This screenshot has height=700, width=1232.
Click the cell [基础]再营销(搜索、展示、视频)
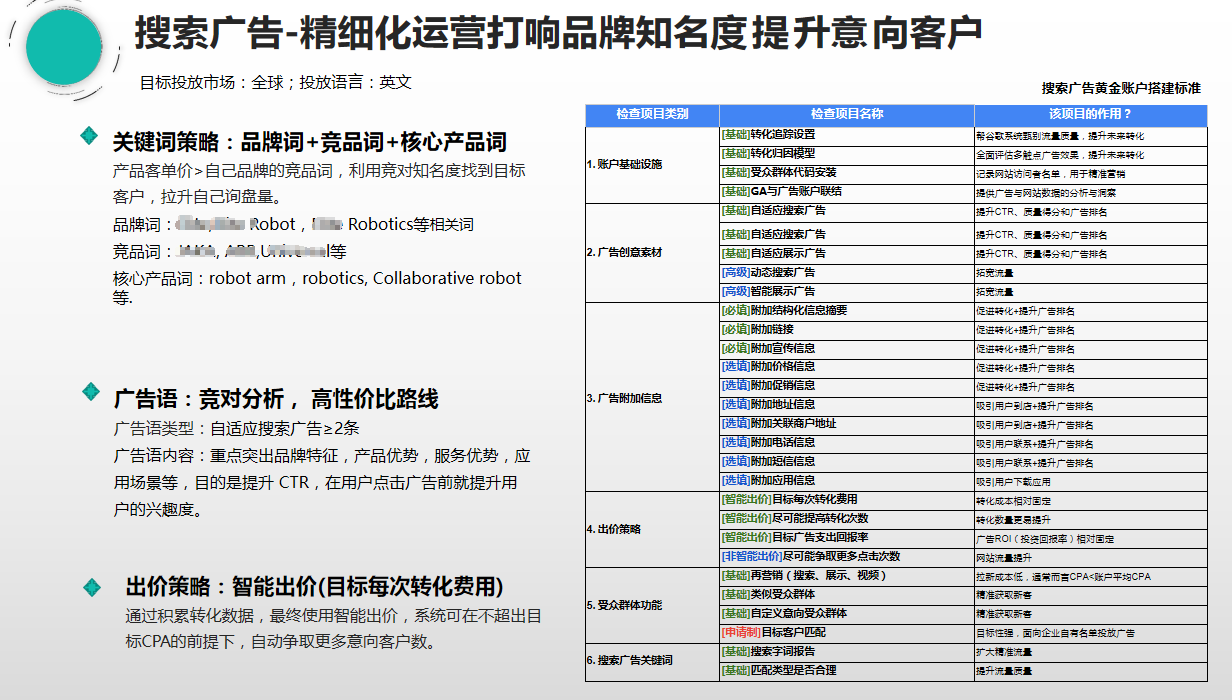pos(847,576)
